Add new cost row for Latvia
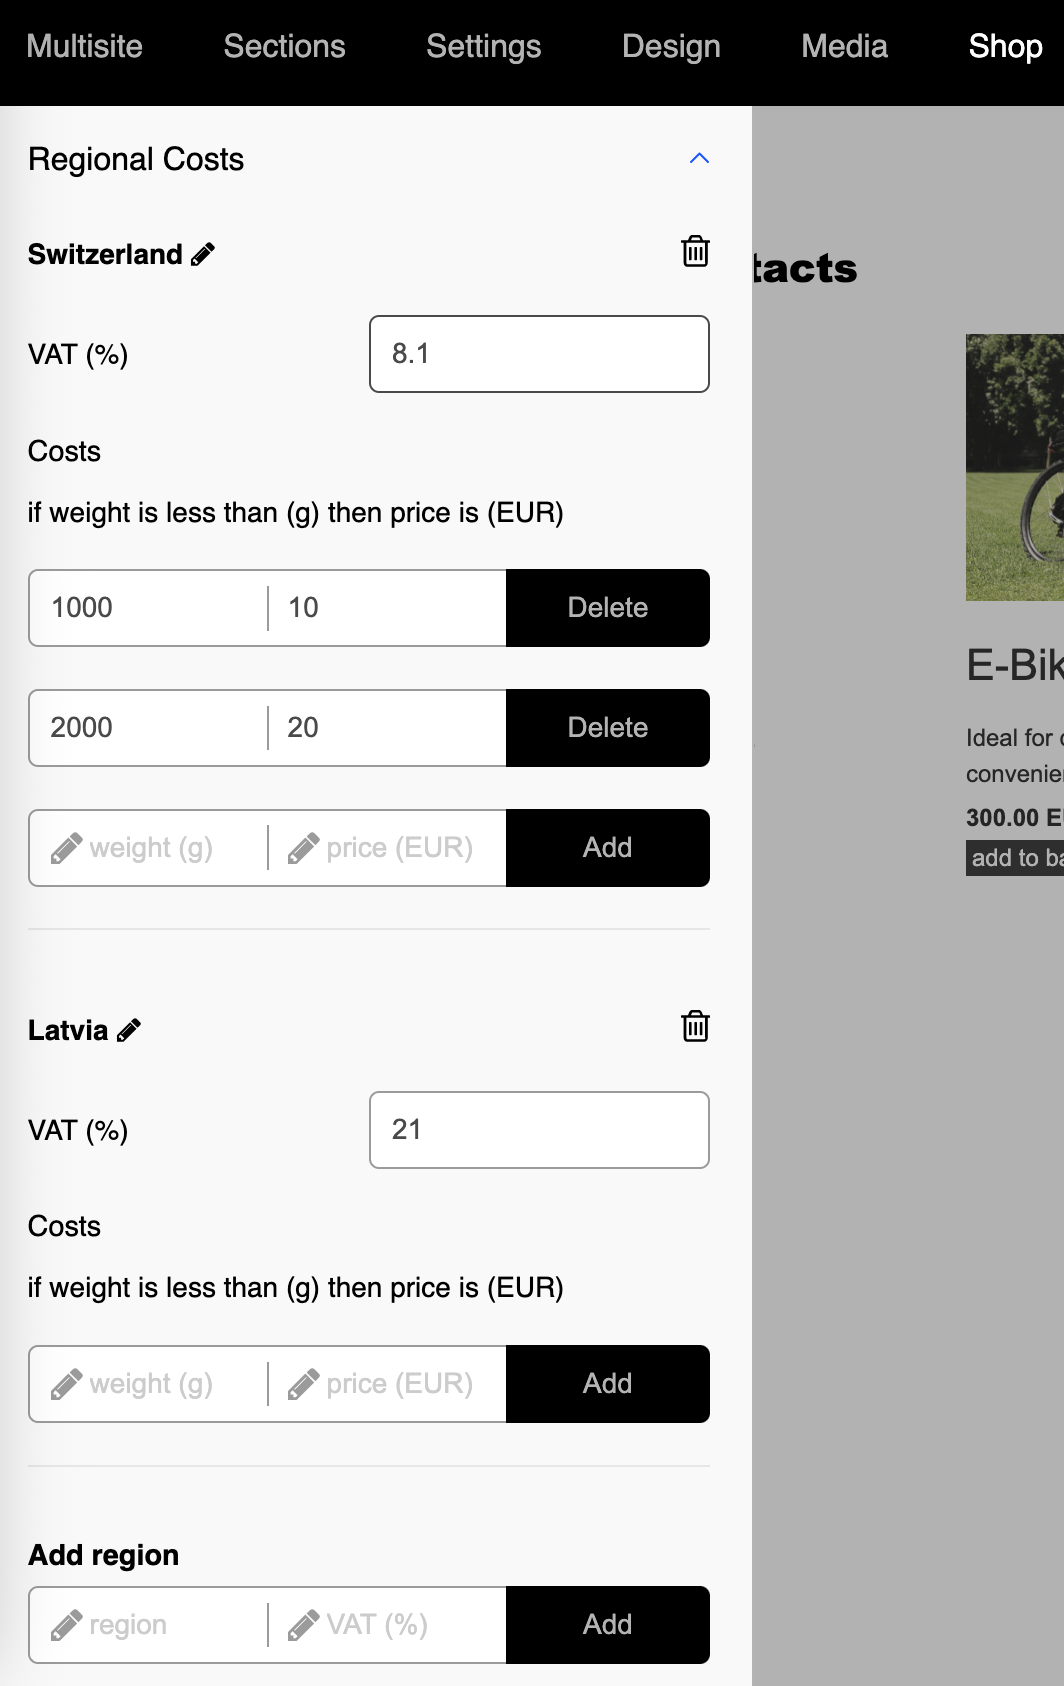 click(x=608, y=1384)
